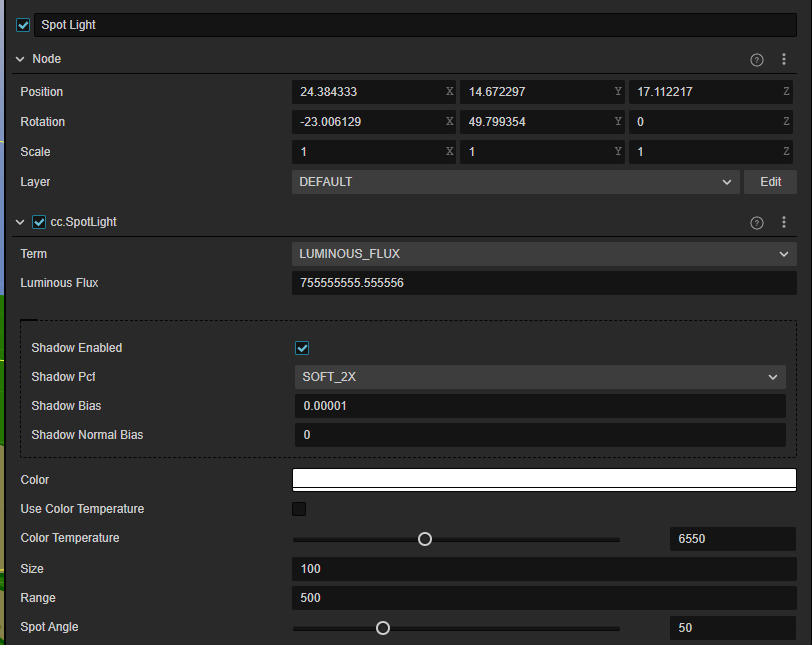The width and height of the screenshot is (812, 645).
Task: Click the Position Y field 14.672297
Action: point(542,92)
